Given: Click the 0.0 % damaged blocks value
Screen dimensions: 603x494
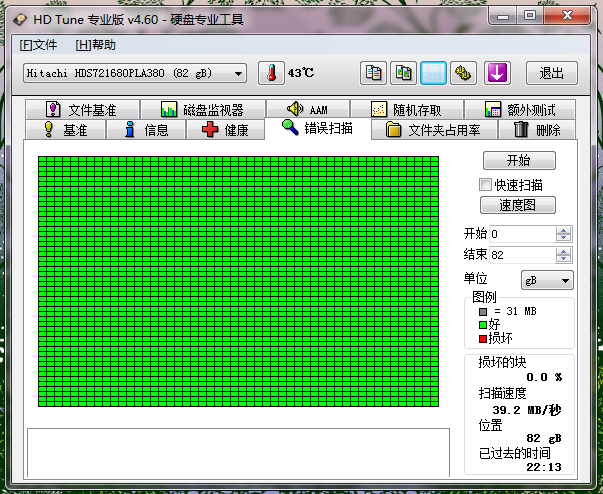Looking at the screenshot, I should coord(544,377).
